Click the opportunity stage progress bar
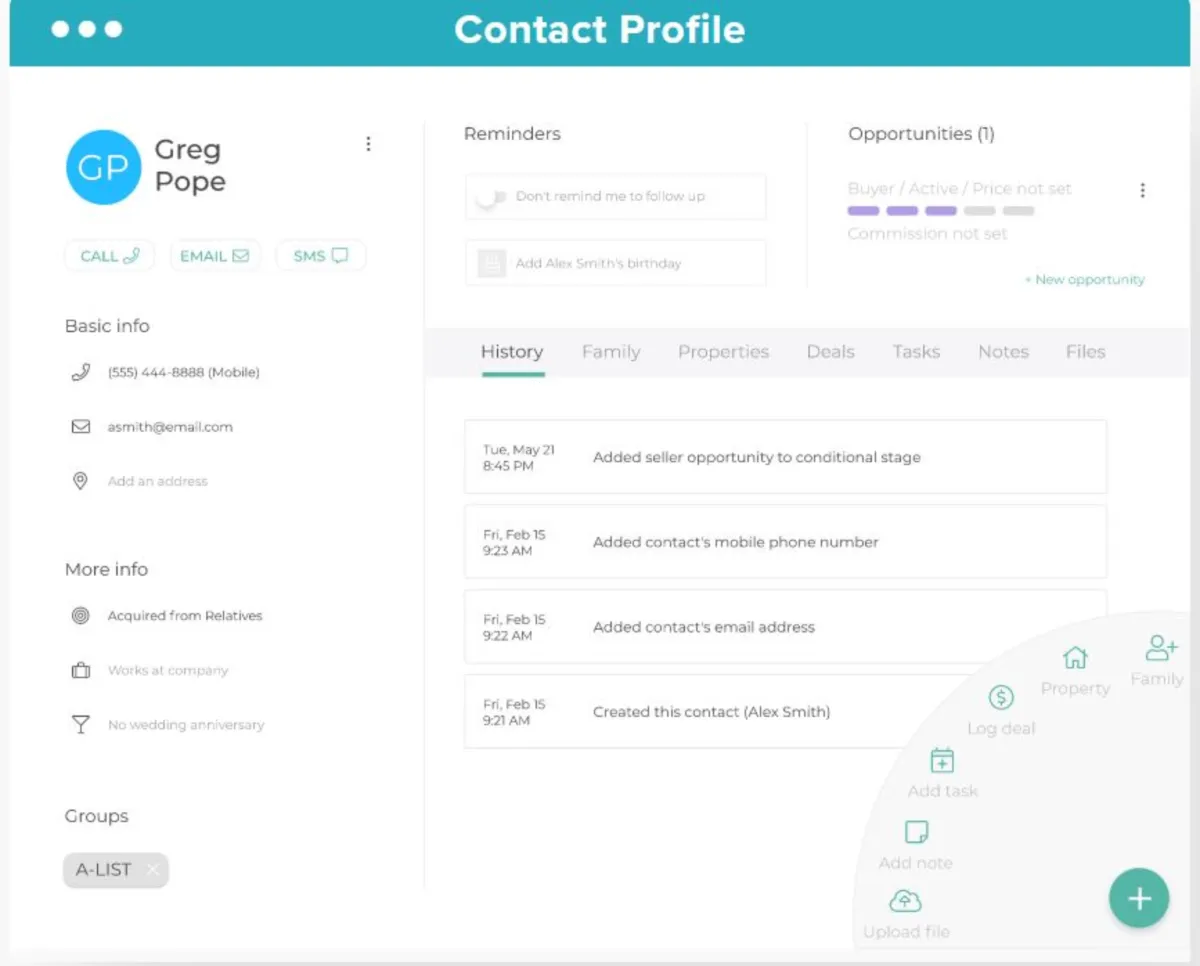Image resolution: width=1200 pixels, height=966 pixels. click(x=940, y=211)
